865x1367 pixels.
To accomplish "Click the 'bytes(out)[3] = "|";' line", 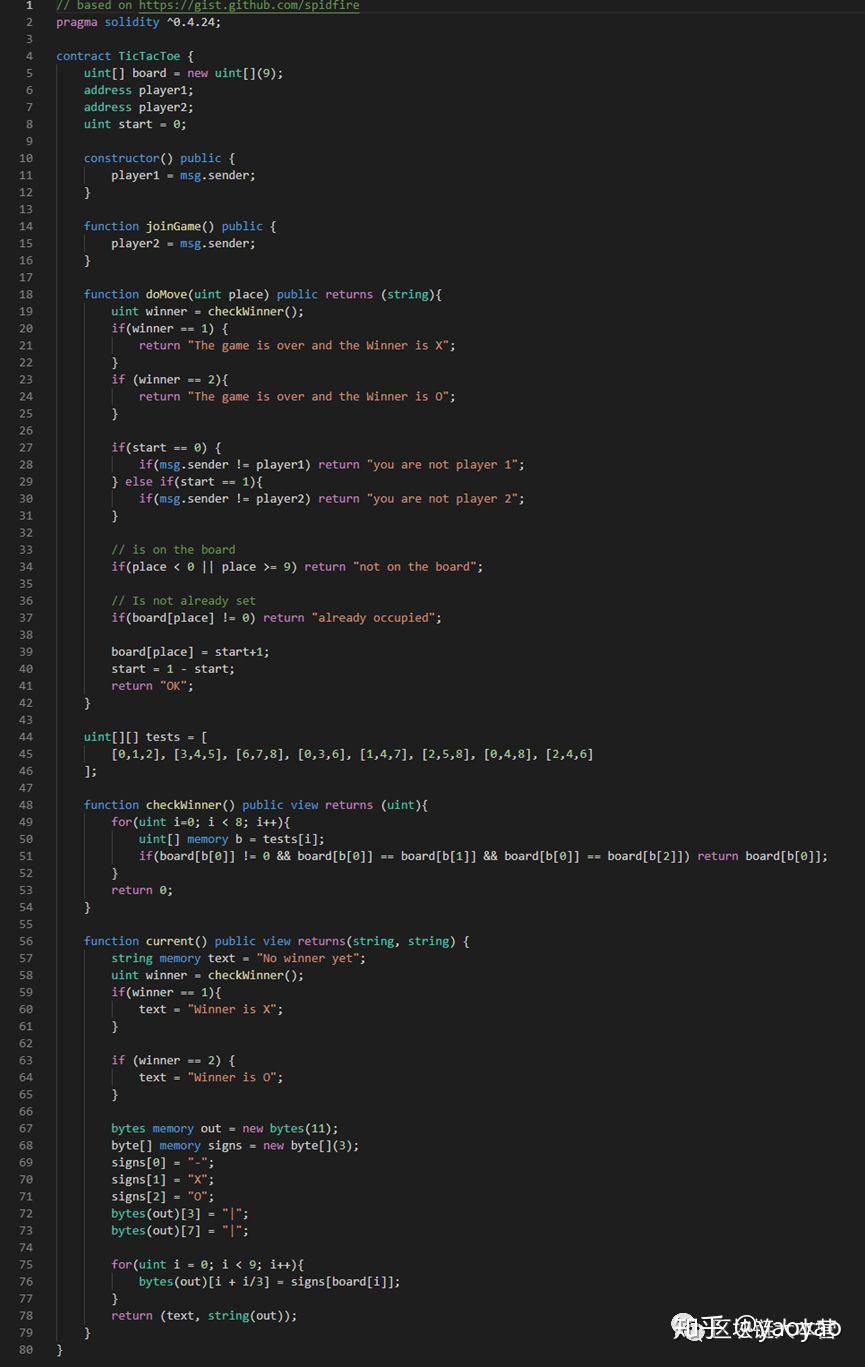I will (x=180, y=1213).
